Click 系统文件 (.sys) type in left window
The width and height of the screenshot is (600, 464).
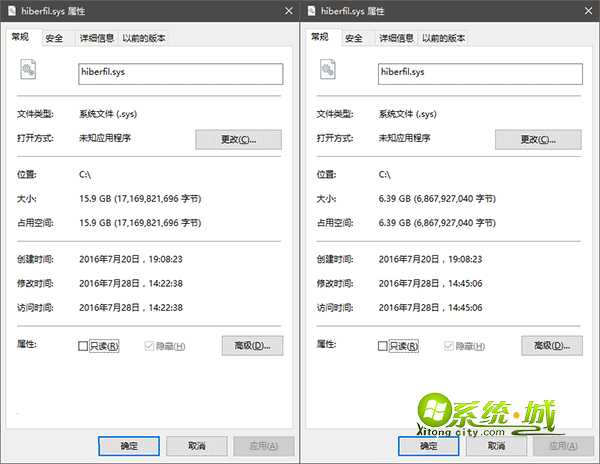pos(108,114)
